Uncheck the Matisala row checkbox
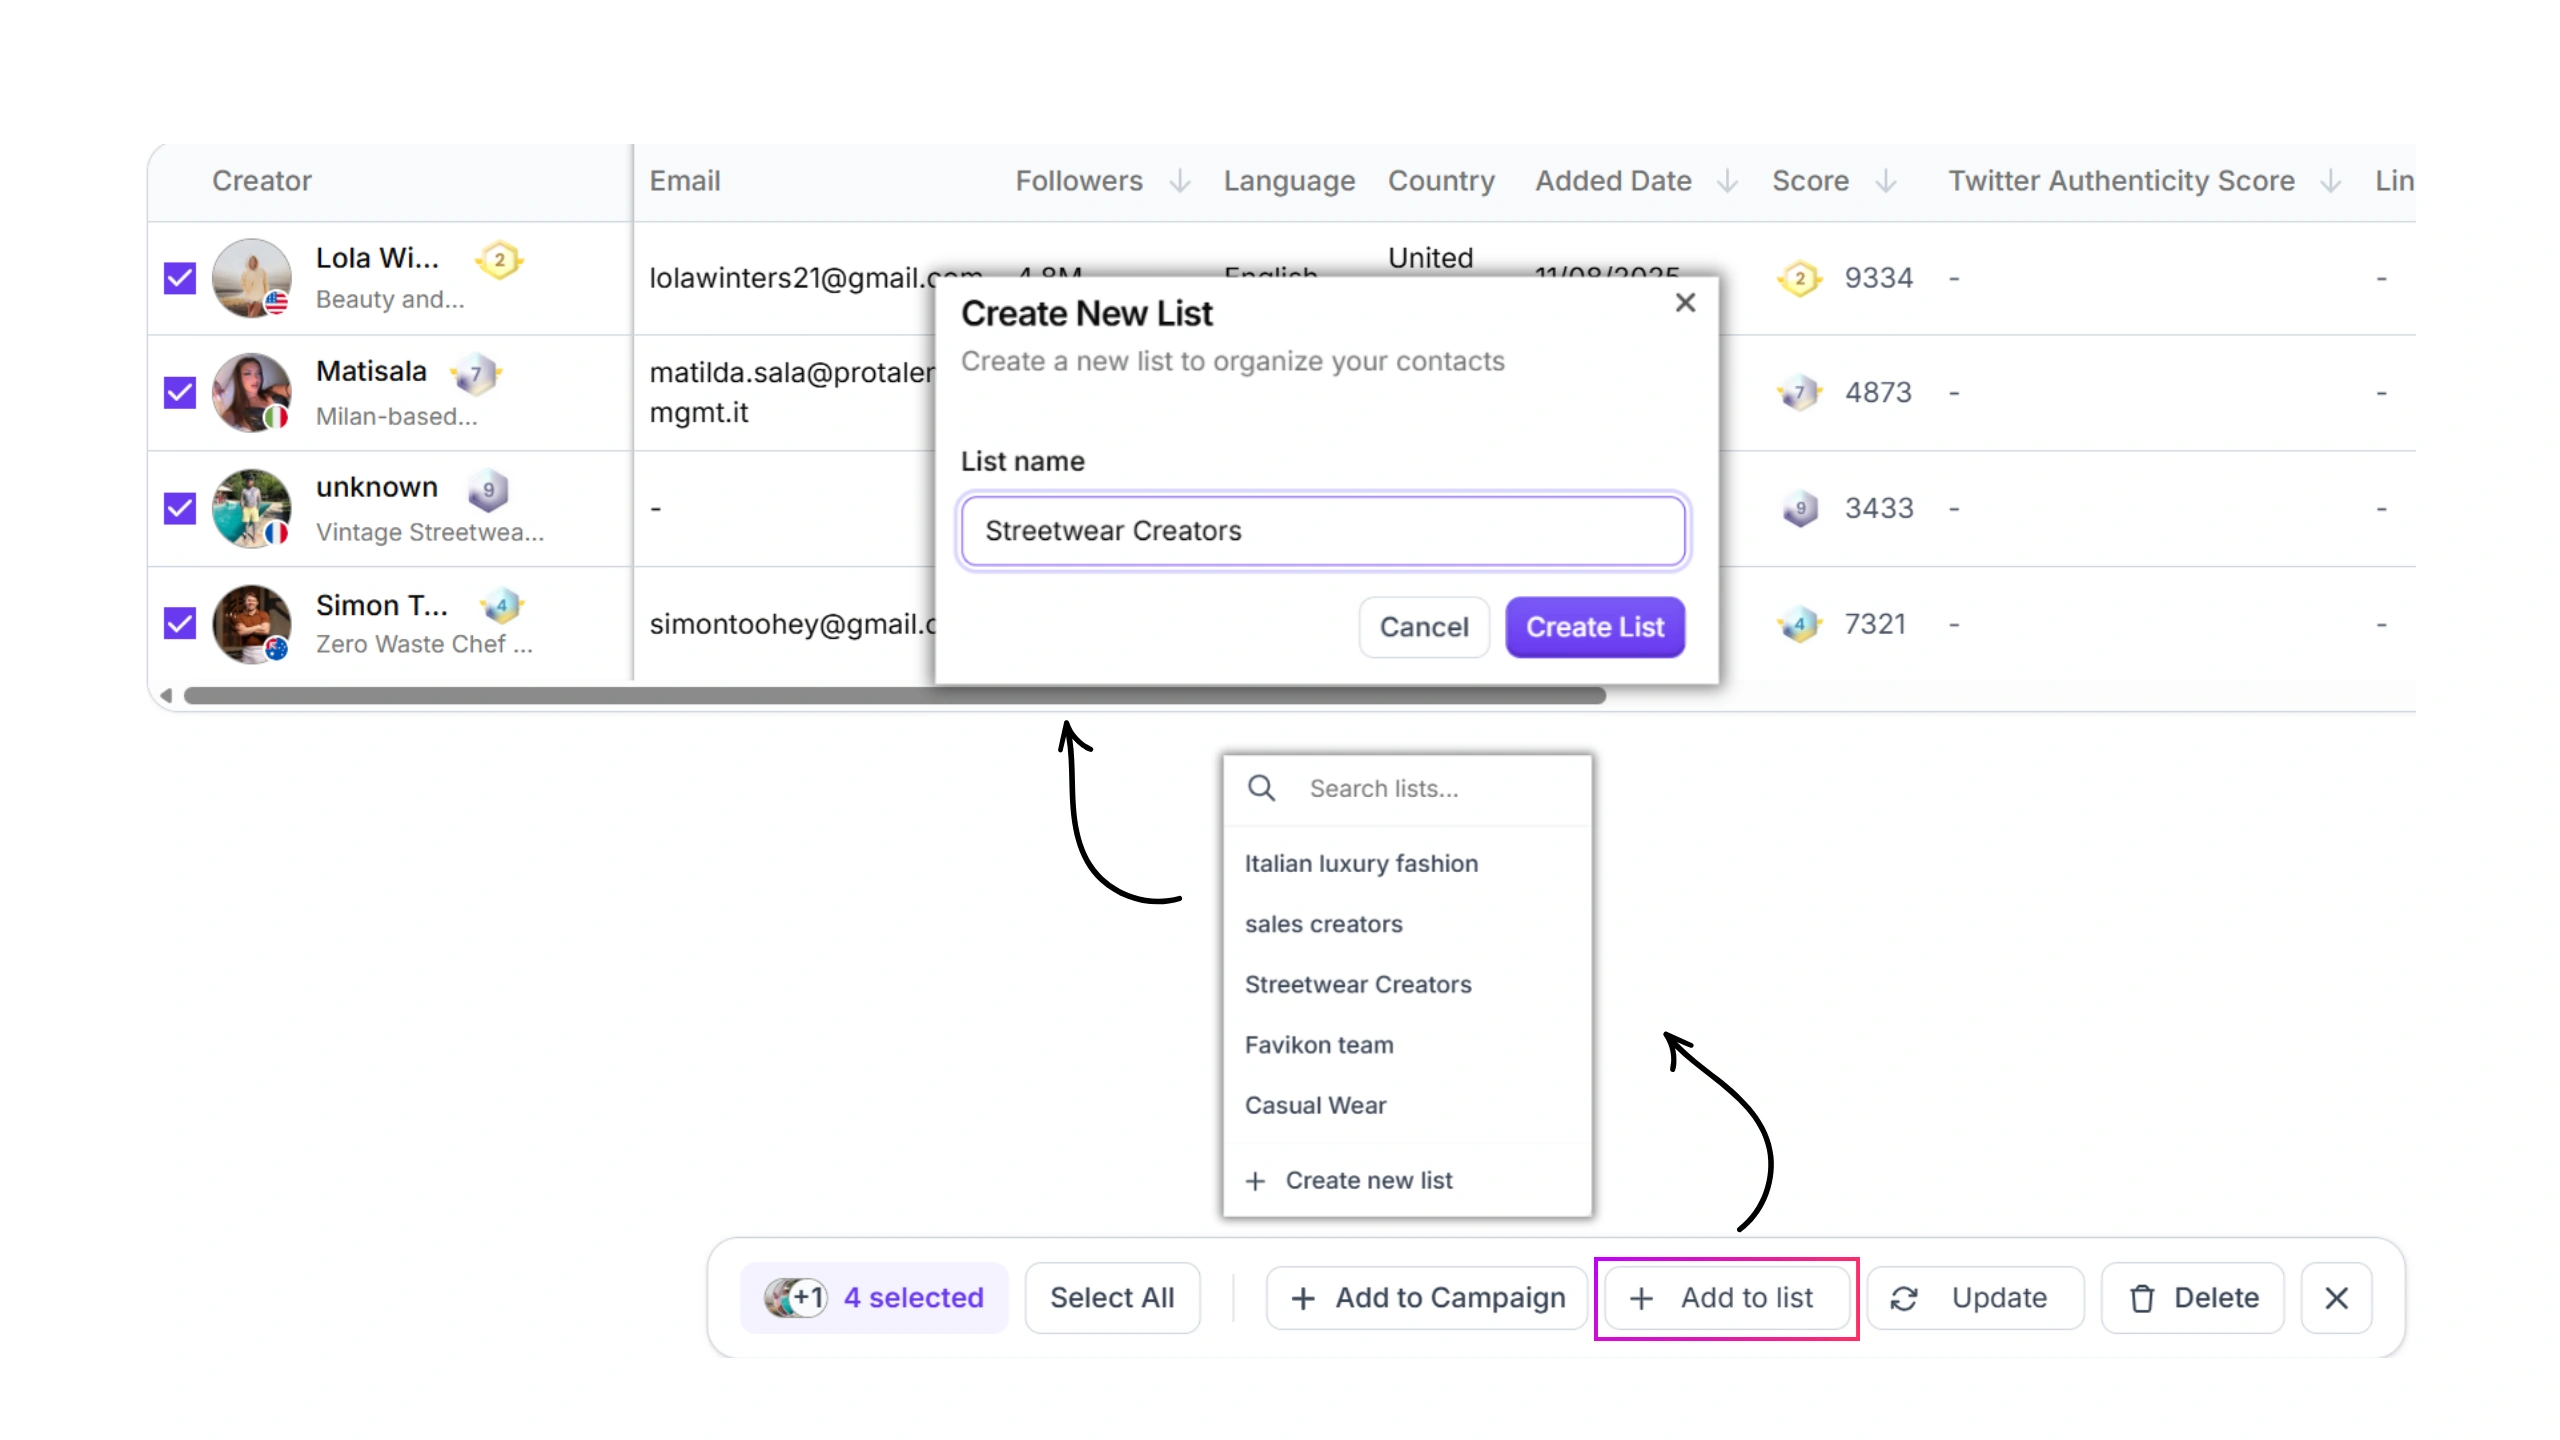The image size is (2560, 1440). click(180, 392)
